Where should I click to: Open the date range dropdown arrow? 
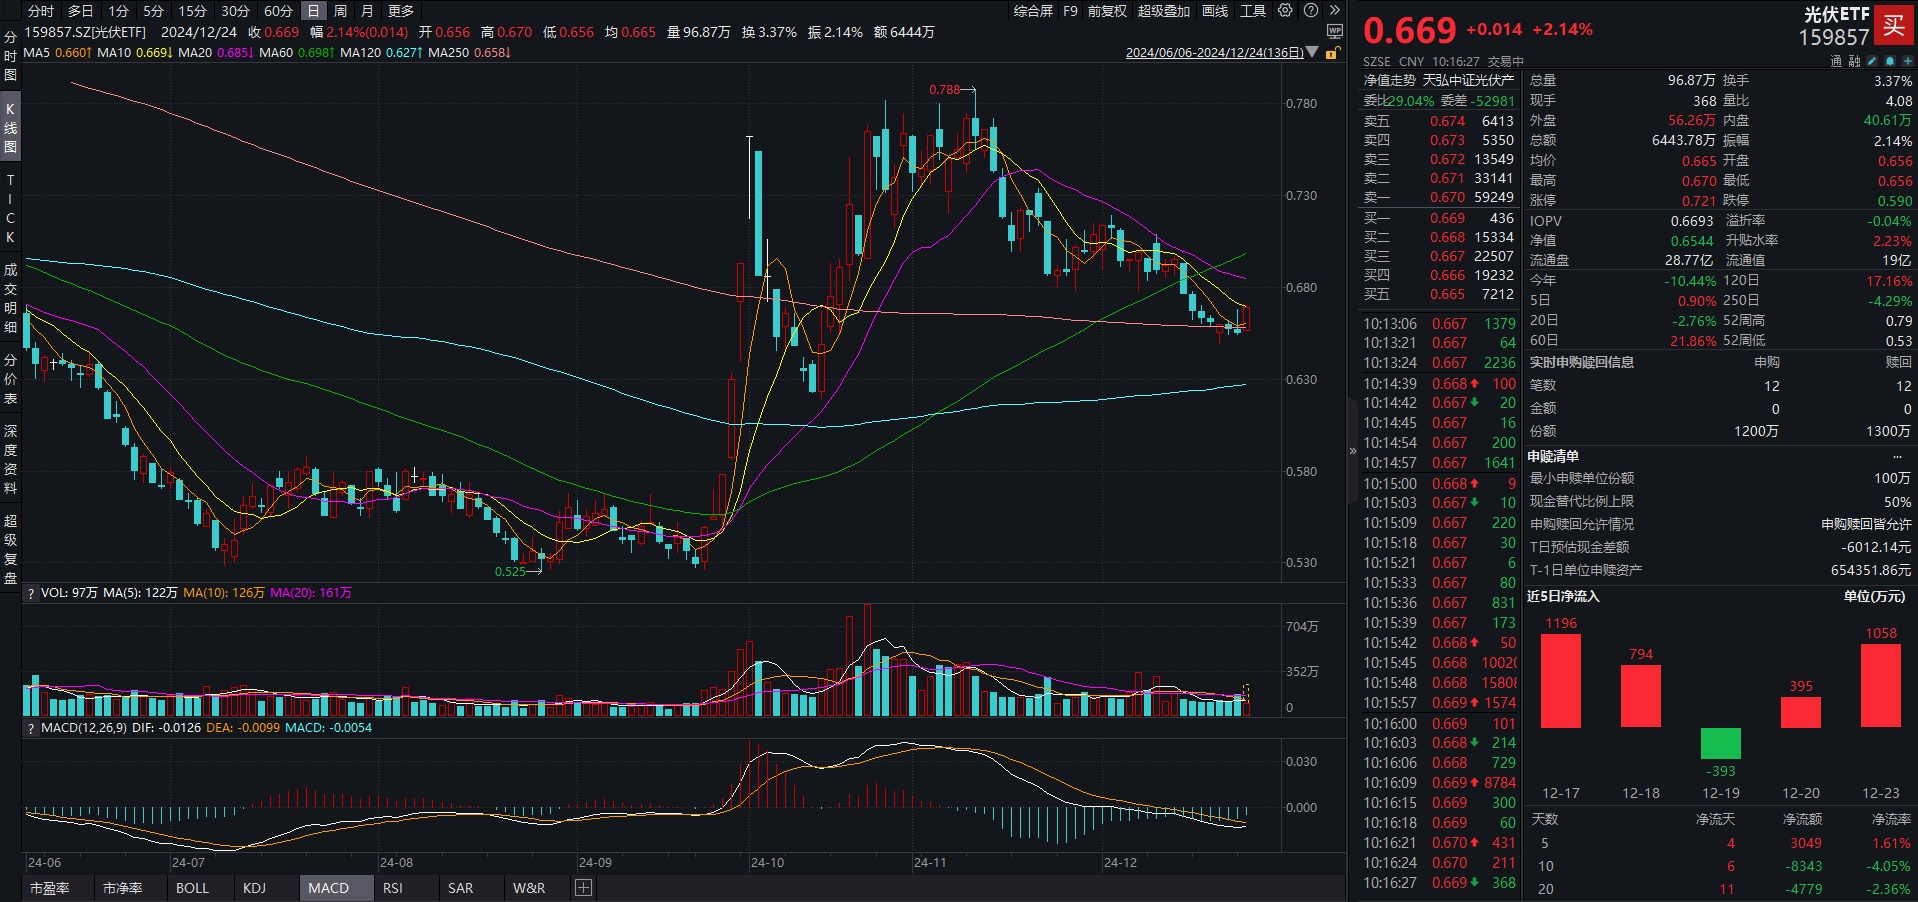coord(1313,53)
